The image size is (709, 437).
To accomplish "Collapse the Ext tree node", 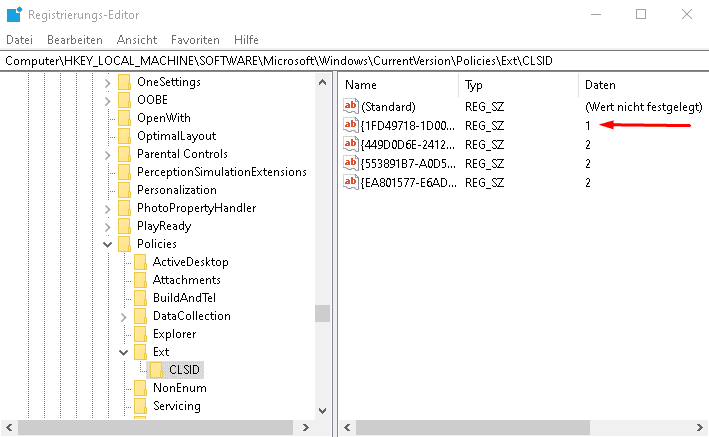I will [123, 352].
